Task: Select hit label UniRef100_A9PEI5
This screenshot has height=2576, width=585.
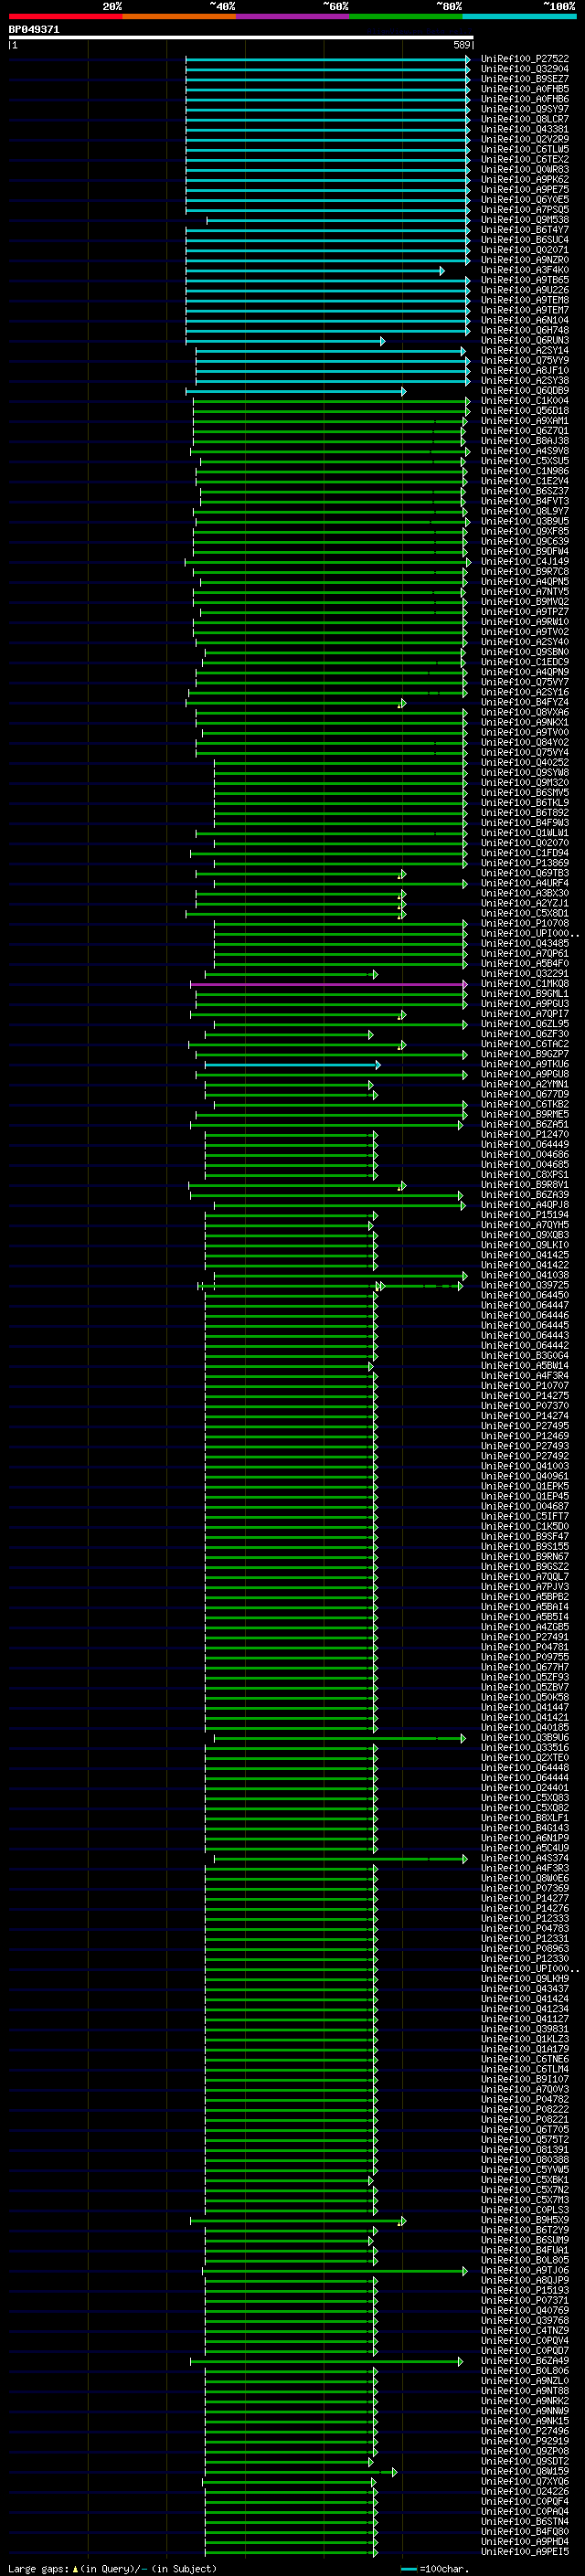Action: coord(525,2552)
